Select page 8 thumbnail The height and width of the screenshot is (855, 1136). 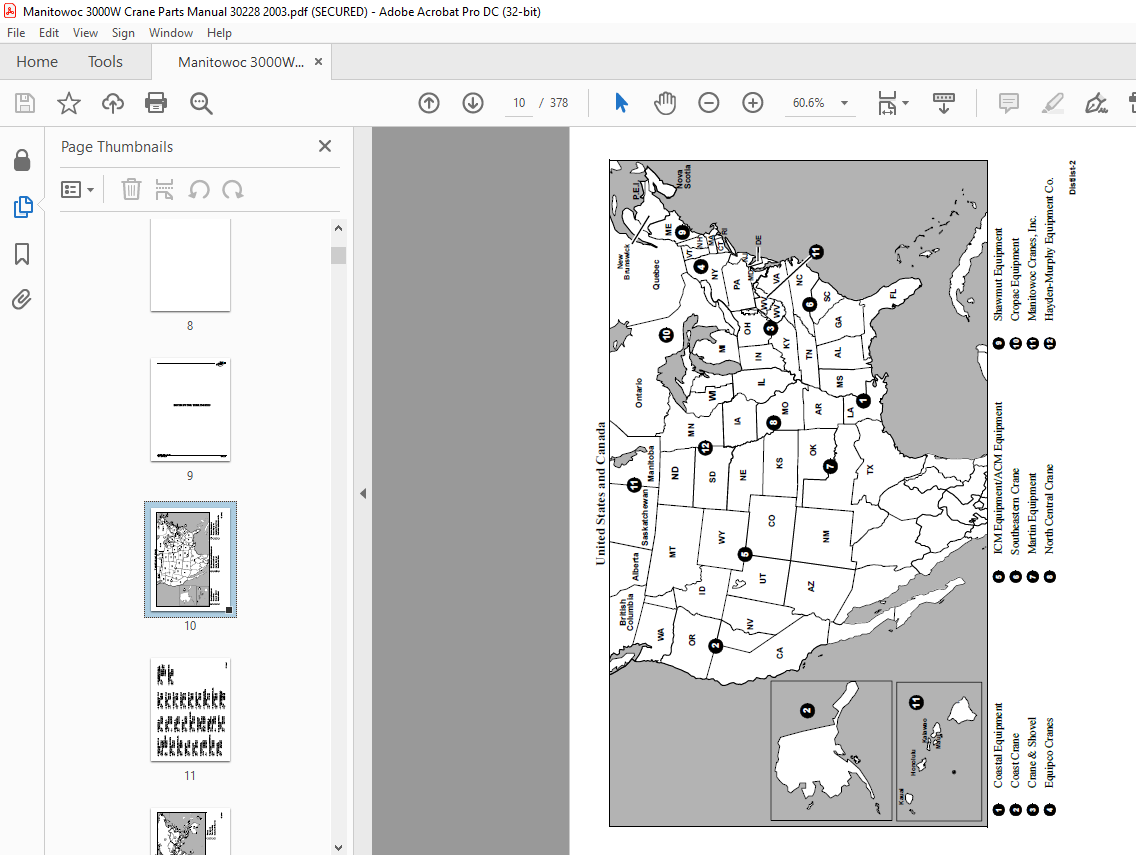coord(190,265)
